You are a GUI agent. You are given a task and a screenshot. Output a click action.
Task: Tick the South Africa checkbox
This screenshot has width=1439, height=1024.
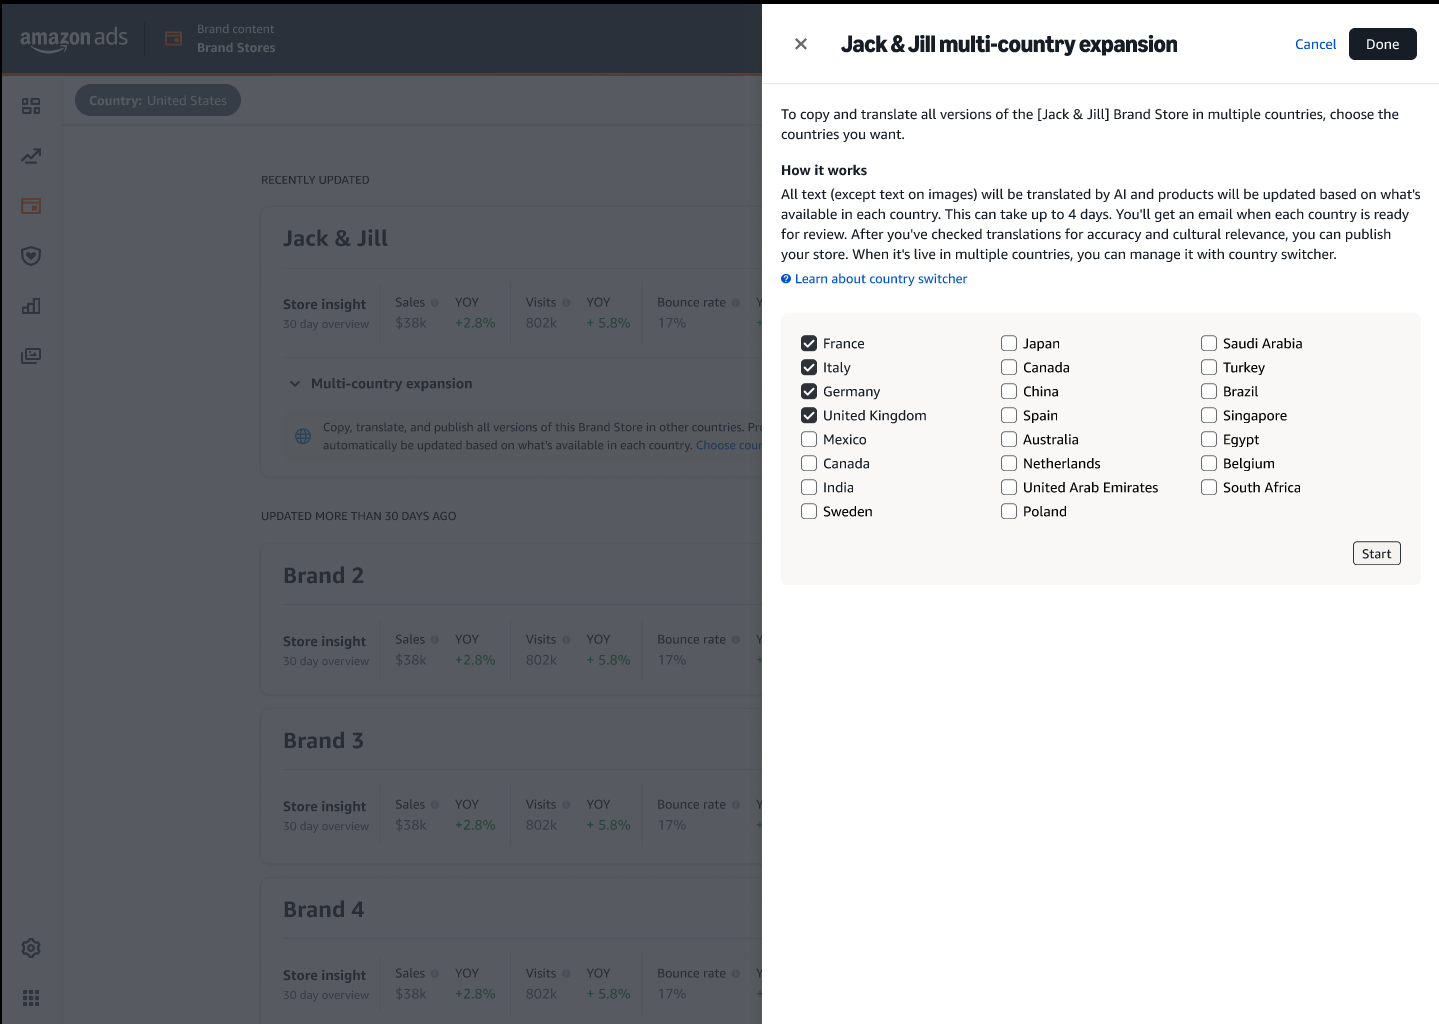coord(1209,487)
